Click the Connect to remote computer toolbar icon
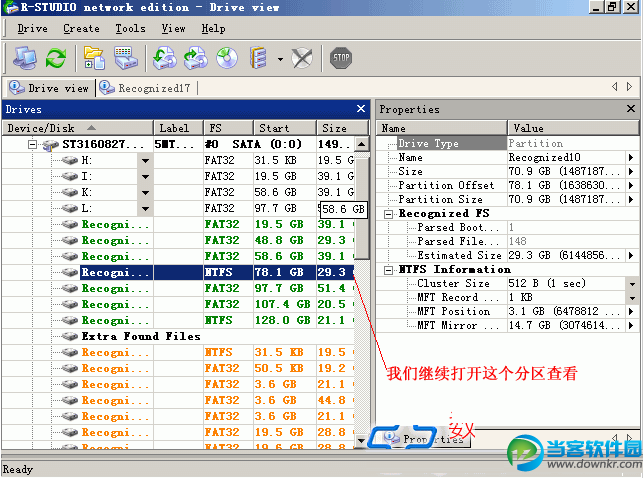This screenshot has height=478, width=643. 25,58
